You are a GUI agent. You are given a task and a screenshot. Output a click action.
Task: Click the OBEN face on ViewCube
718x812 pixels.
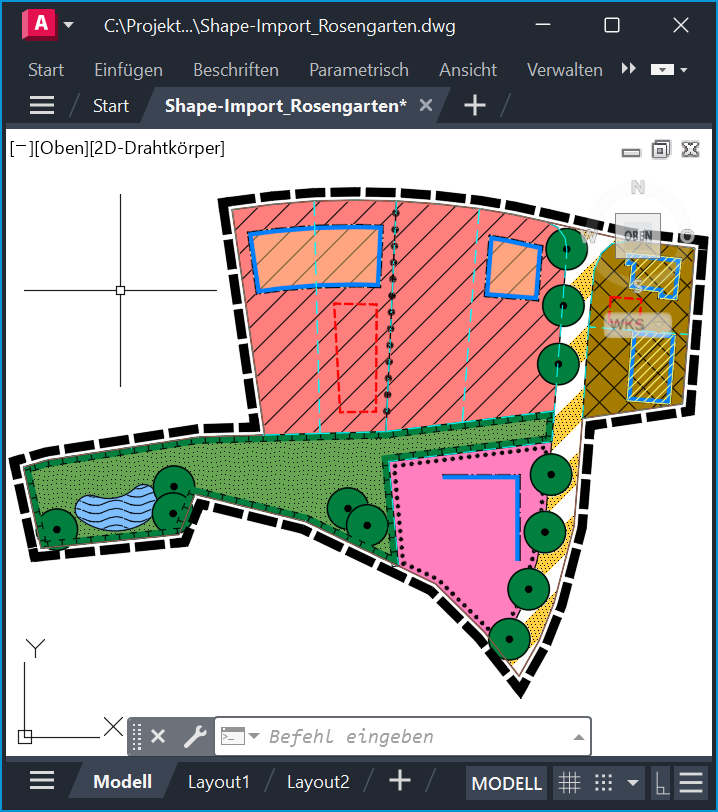637,235
